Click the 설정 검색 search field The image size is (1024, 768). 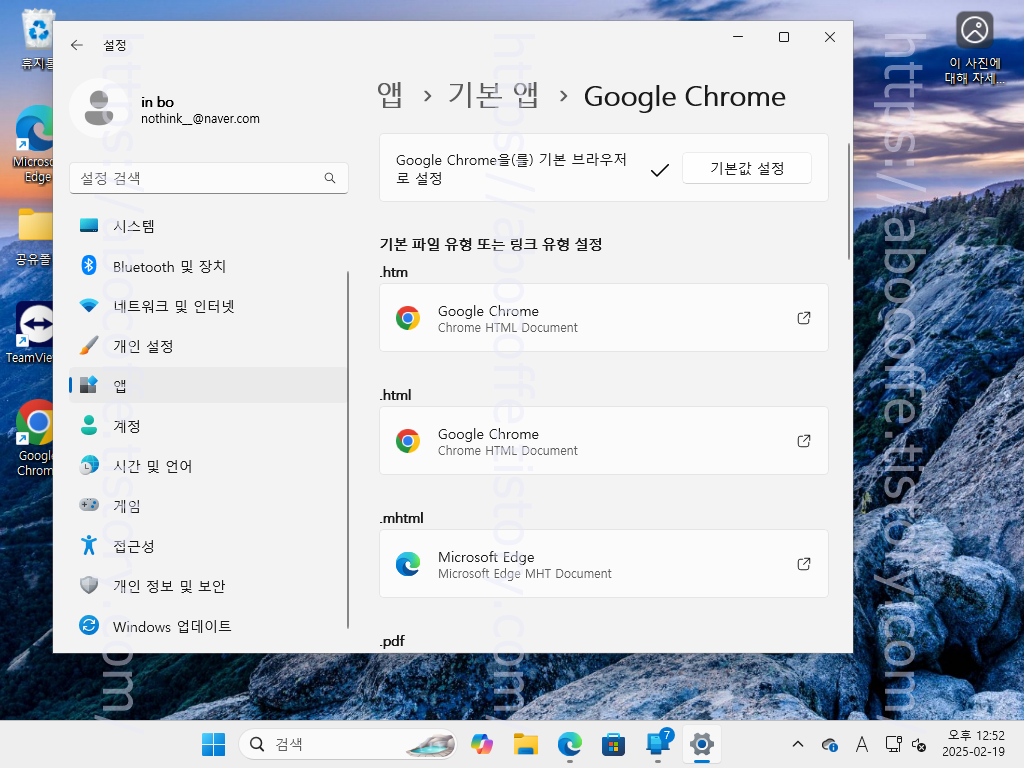[208, 178]
